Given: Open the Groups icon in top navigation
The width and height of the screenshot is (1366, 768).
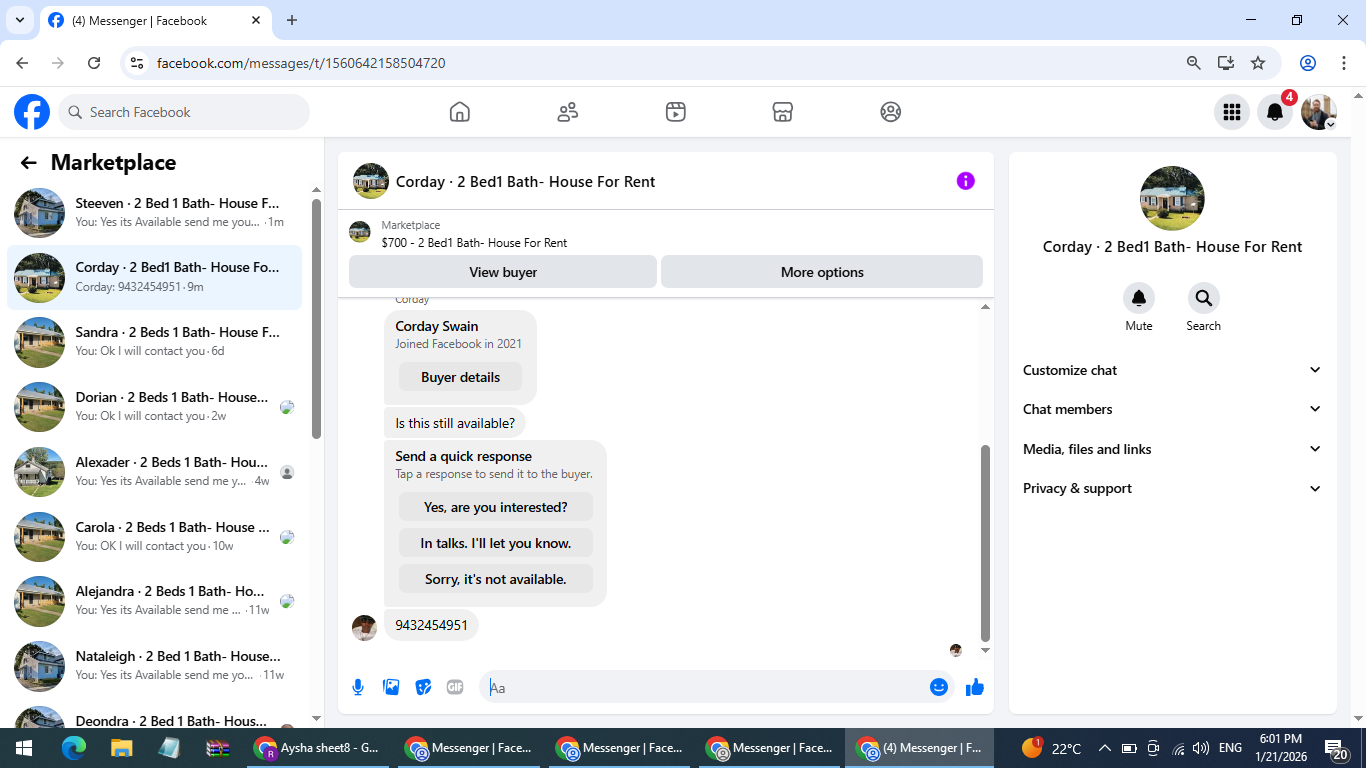Looking at the screenshot, I should 891,112.
